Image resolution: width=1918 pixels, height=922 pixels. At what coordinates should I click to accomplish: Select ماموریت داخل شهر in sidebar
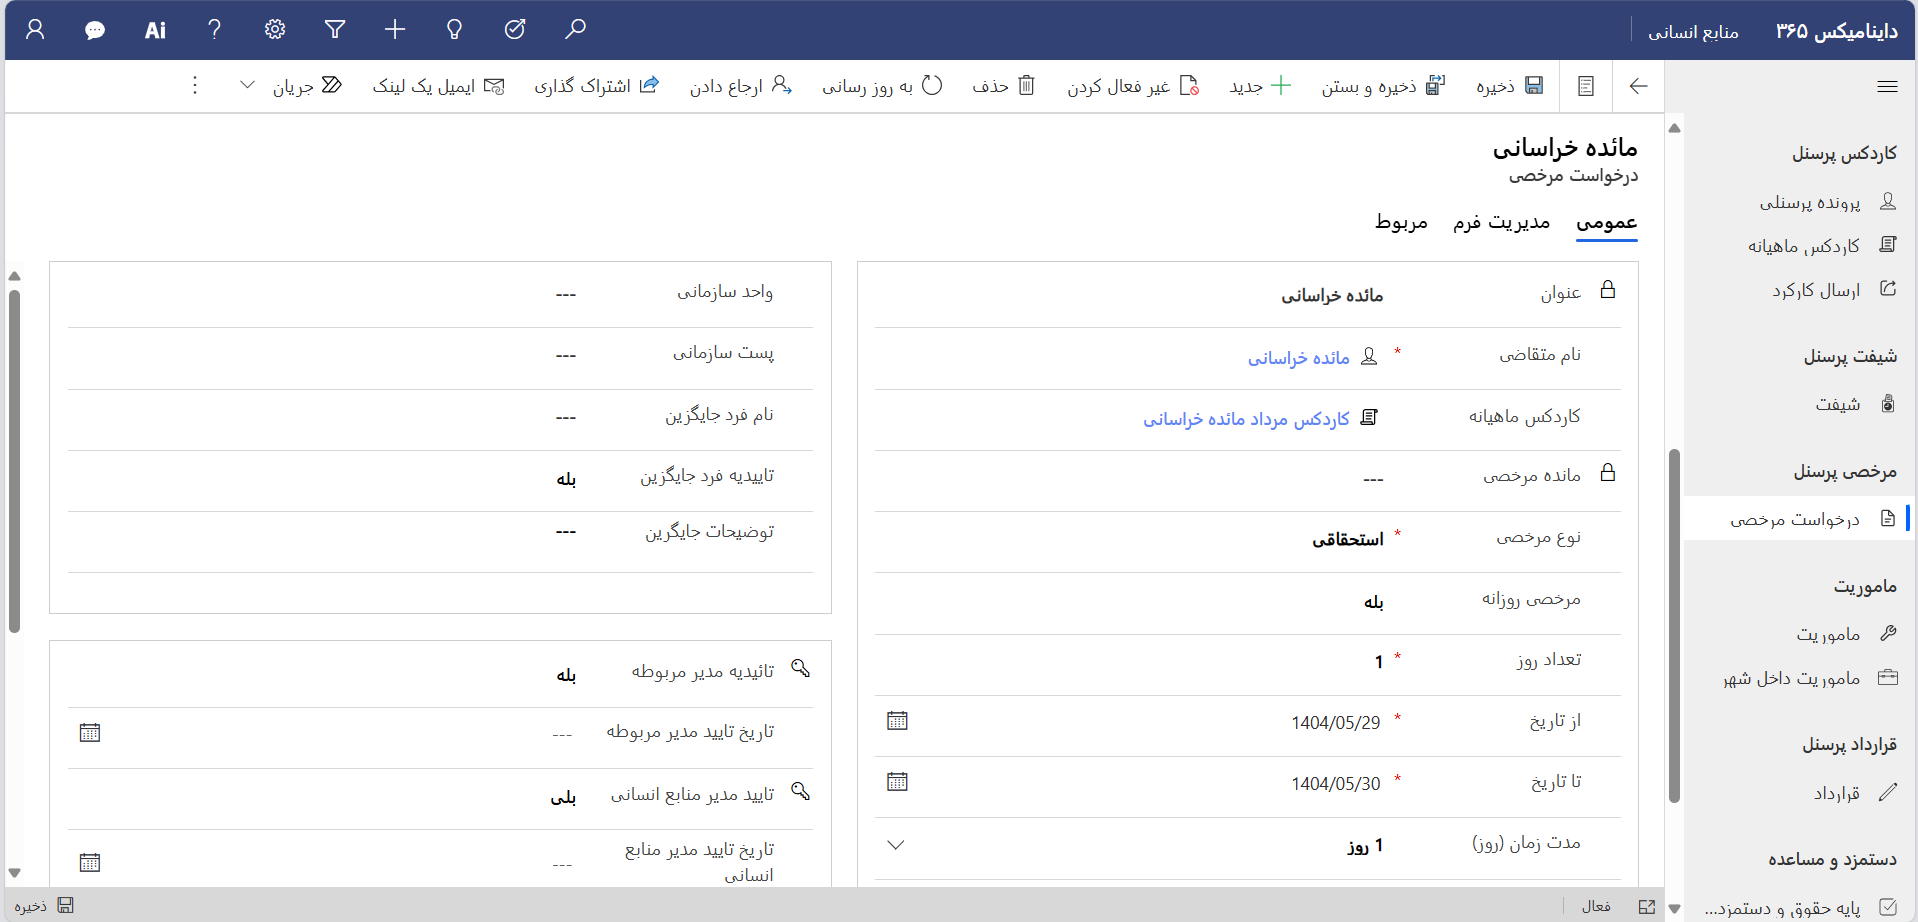click(1791, 678)
